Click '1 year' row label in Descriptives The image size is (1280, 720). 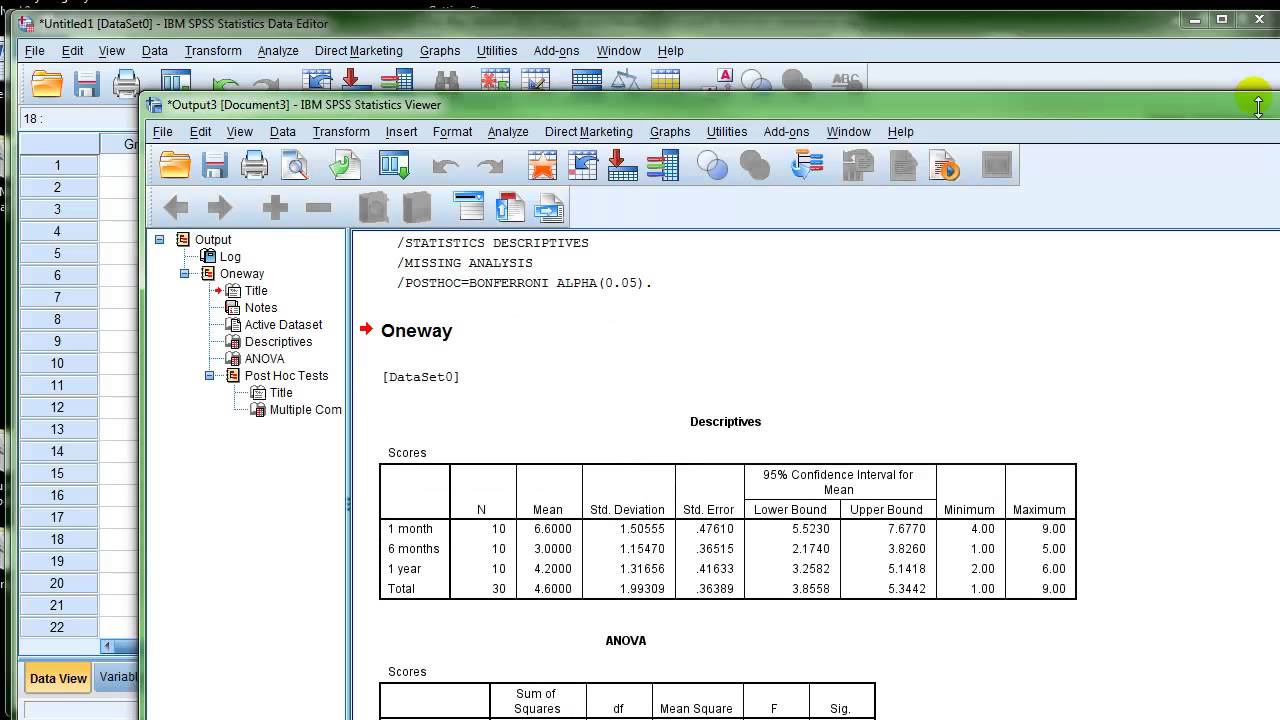tap(403, 569)
